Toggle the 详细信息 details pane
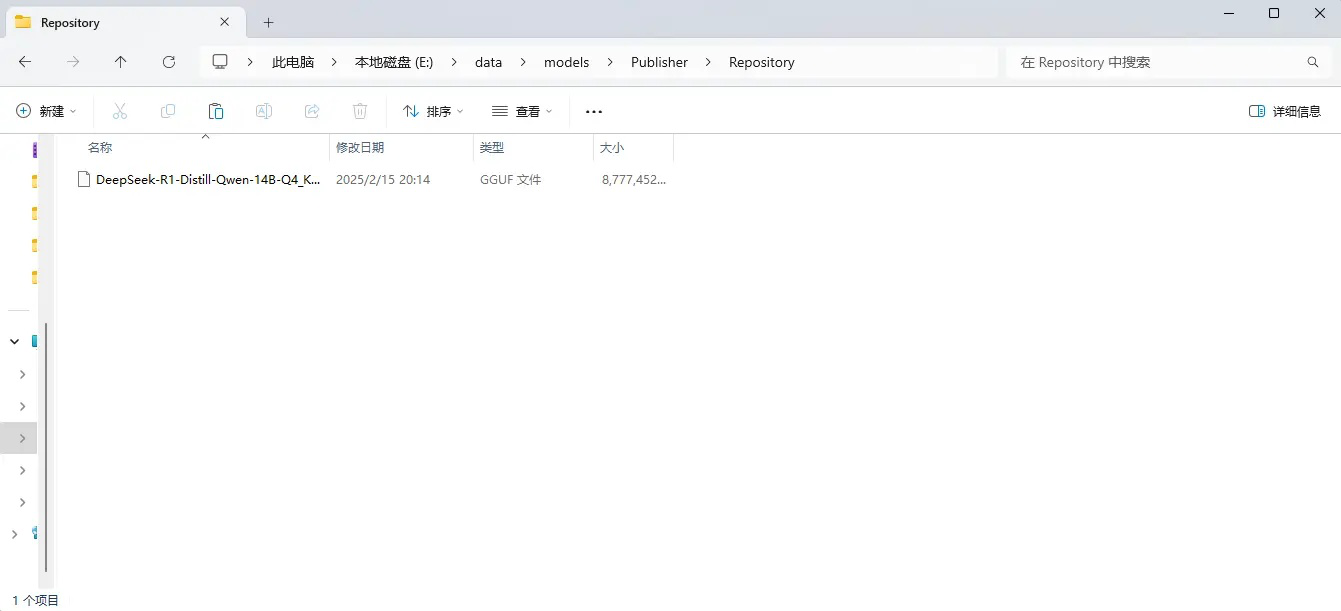Screen dimensions: 1341x611 tap(1285, 111)
